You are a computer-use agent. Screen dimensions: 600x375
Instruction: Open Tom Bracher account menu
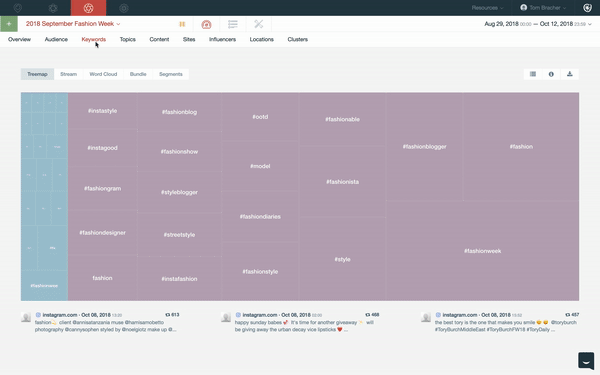pos(543,8)
